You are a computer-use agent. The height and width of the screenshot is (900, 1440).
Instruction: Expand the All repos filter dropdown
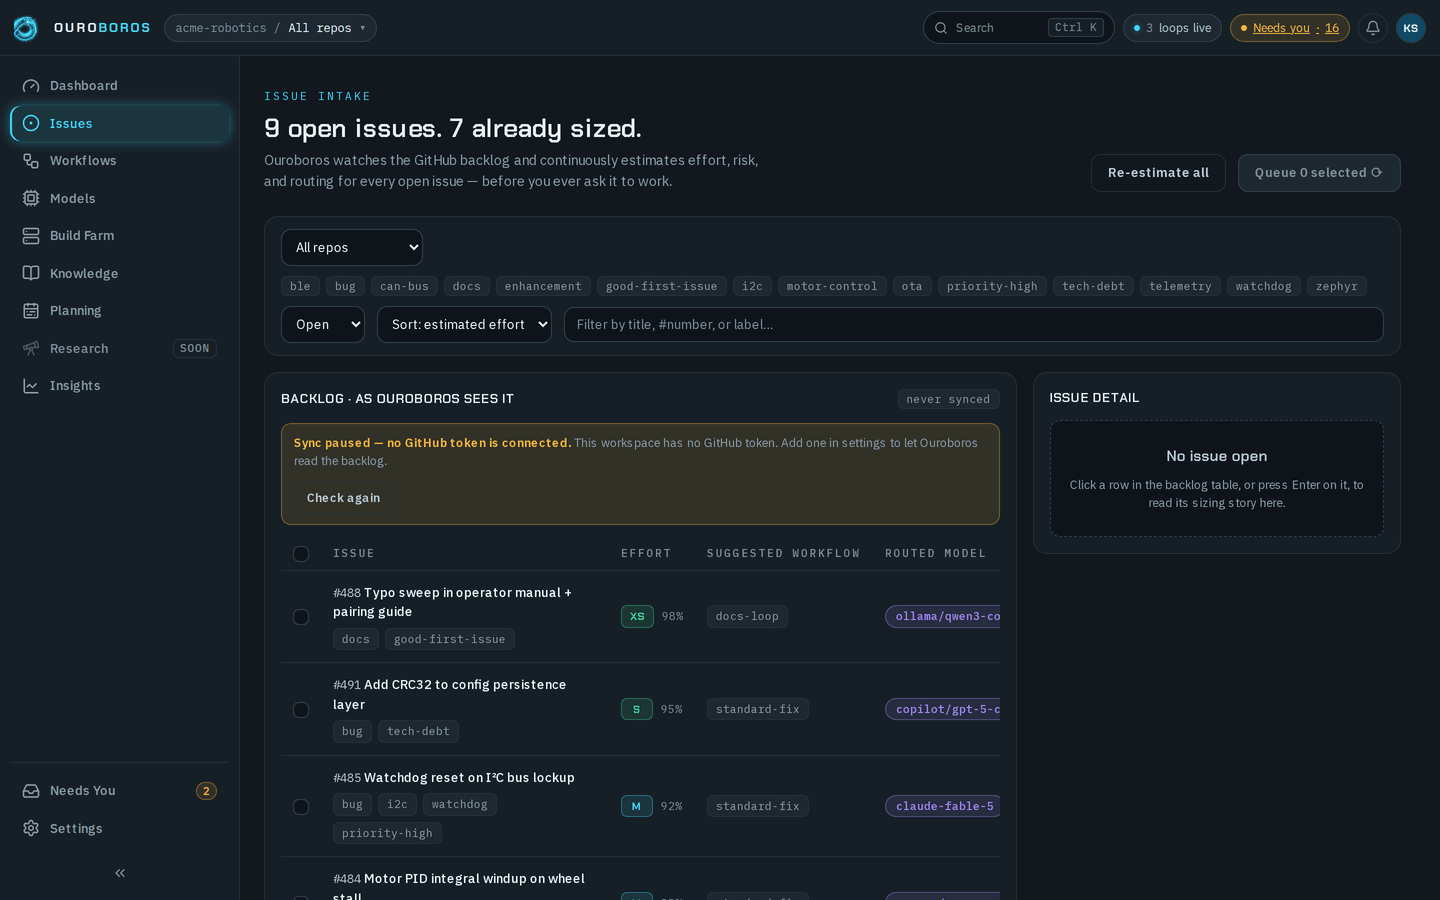click(x=352, y=247)
